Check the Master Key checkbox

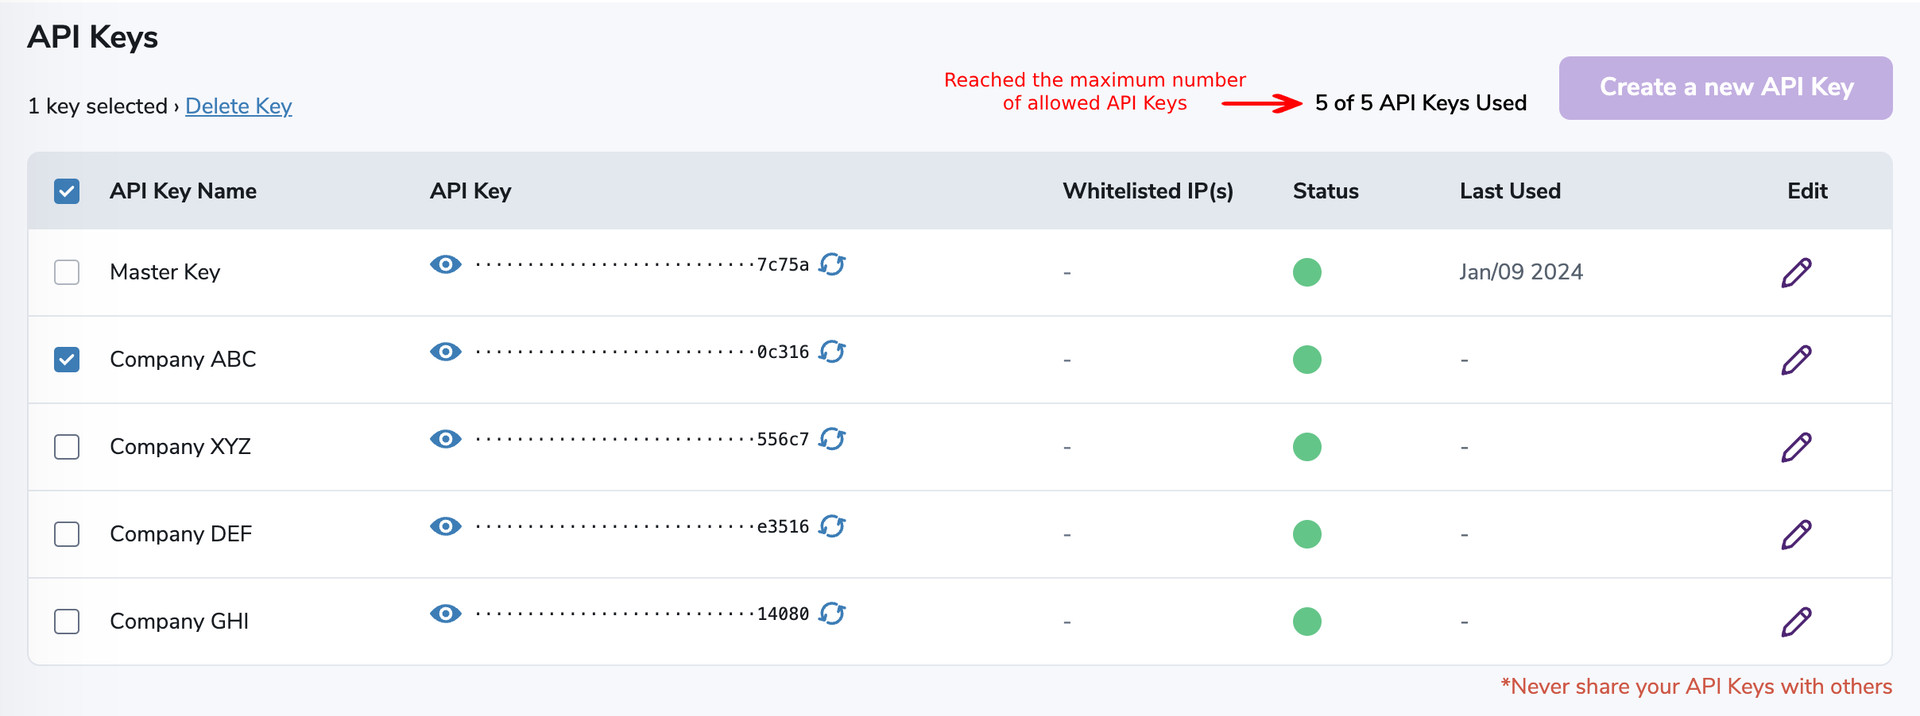click(66, 271)
